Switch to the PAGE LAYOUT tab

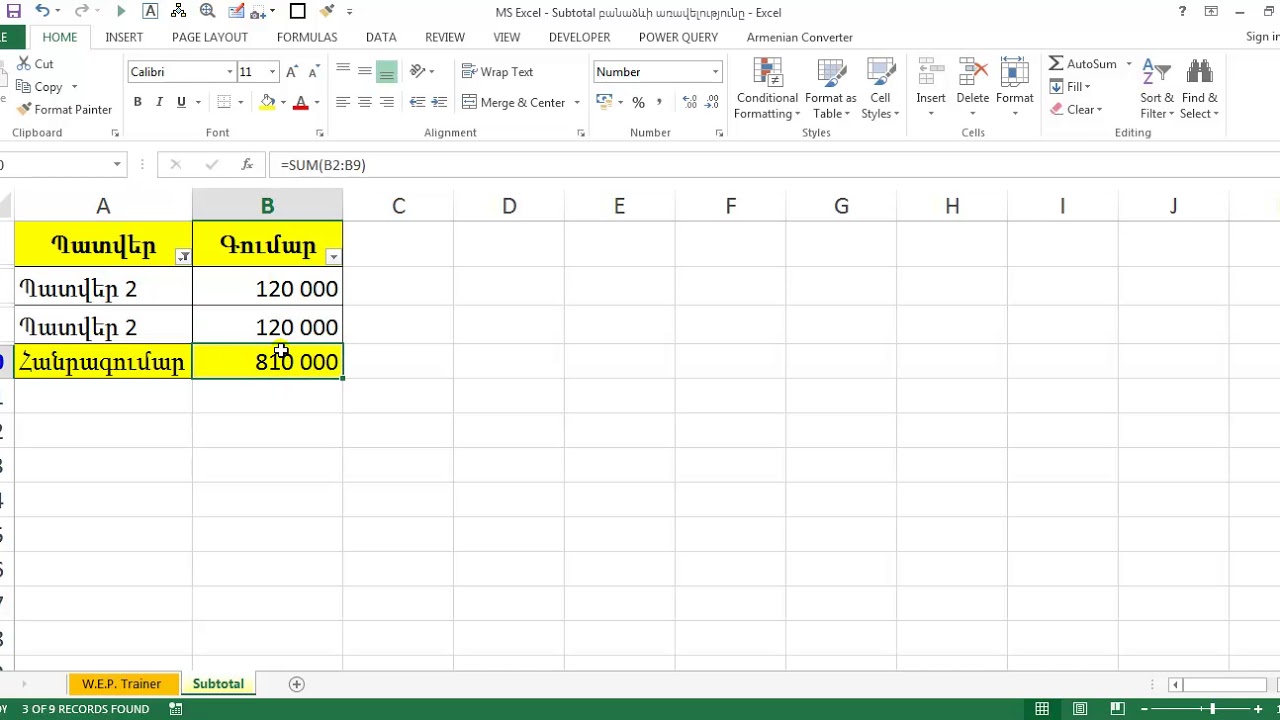coord(210,37)
